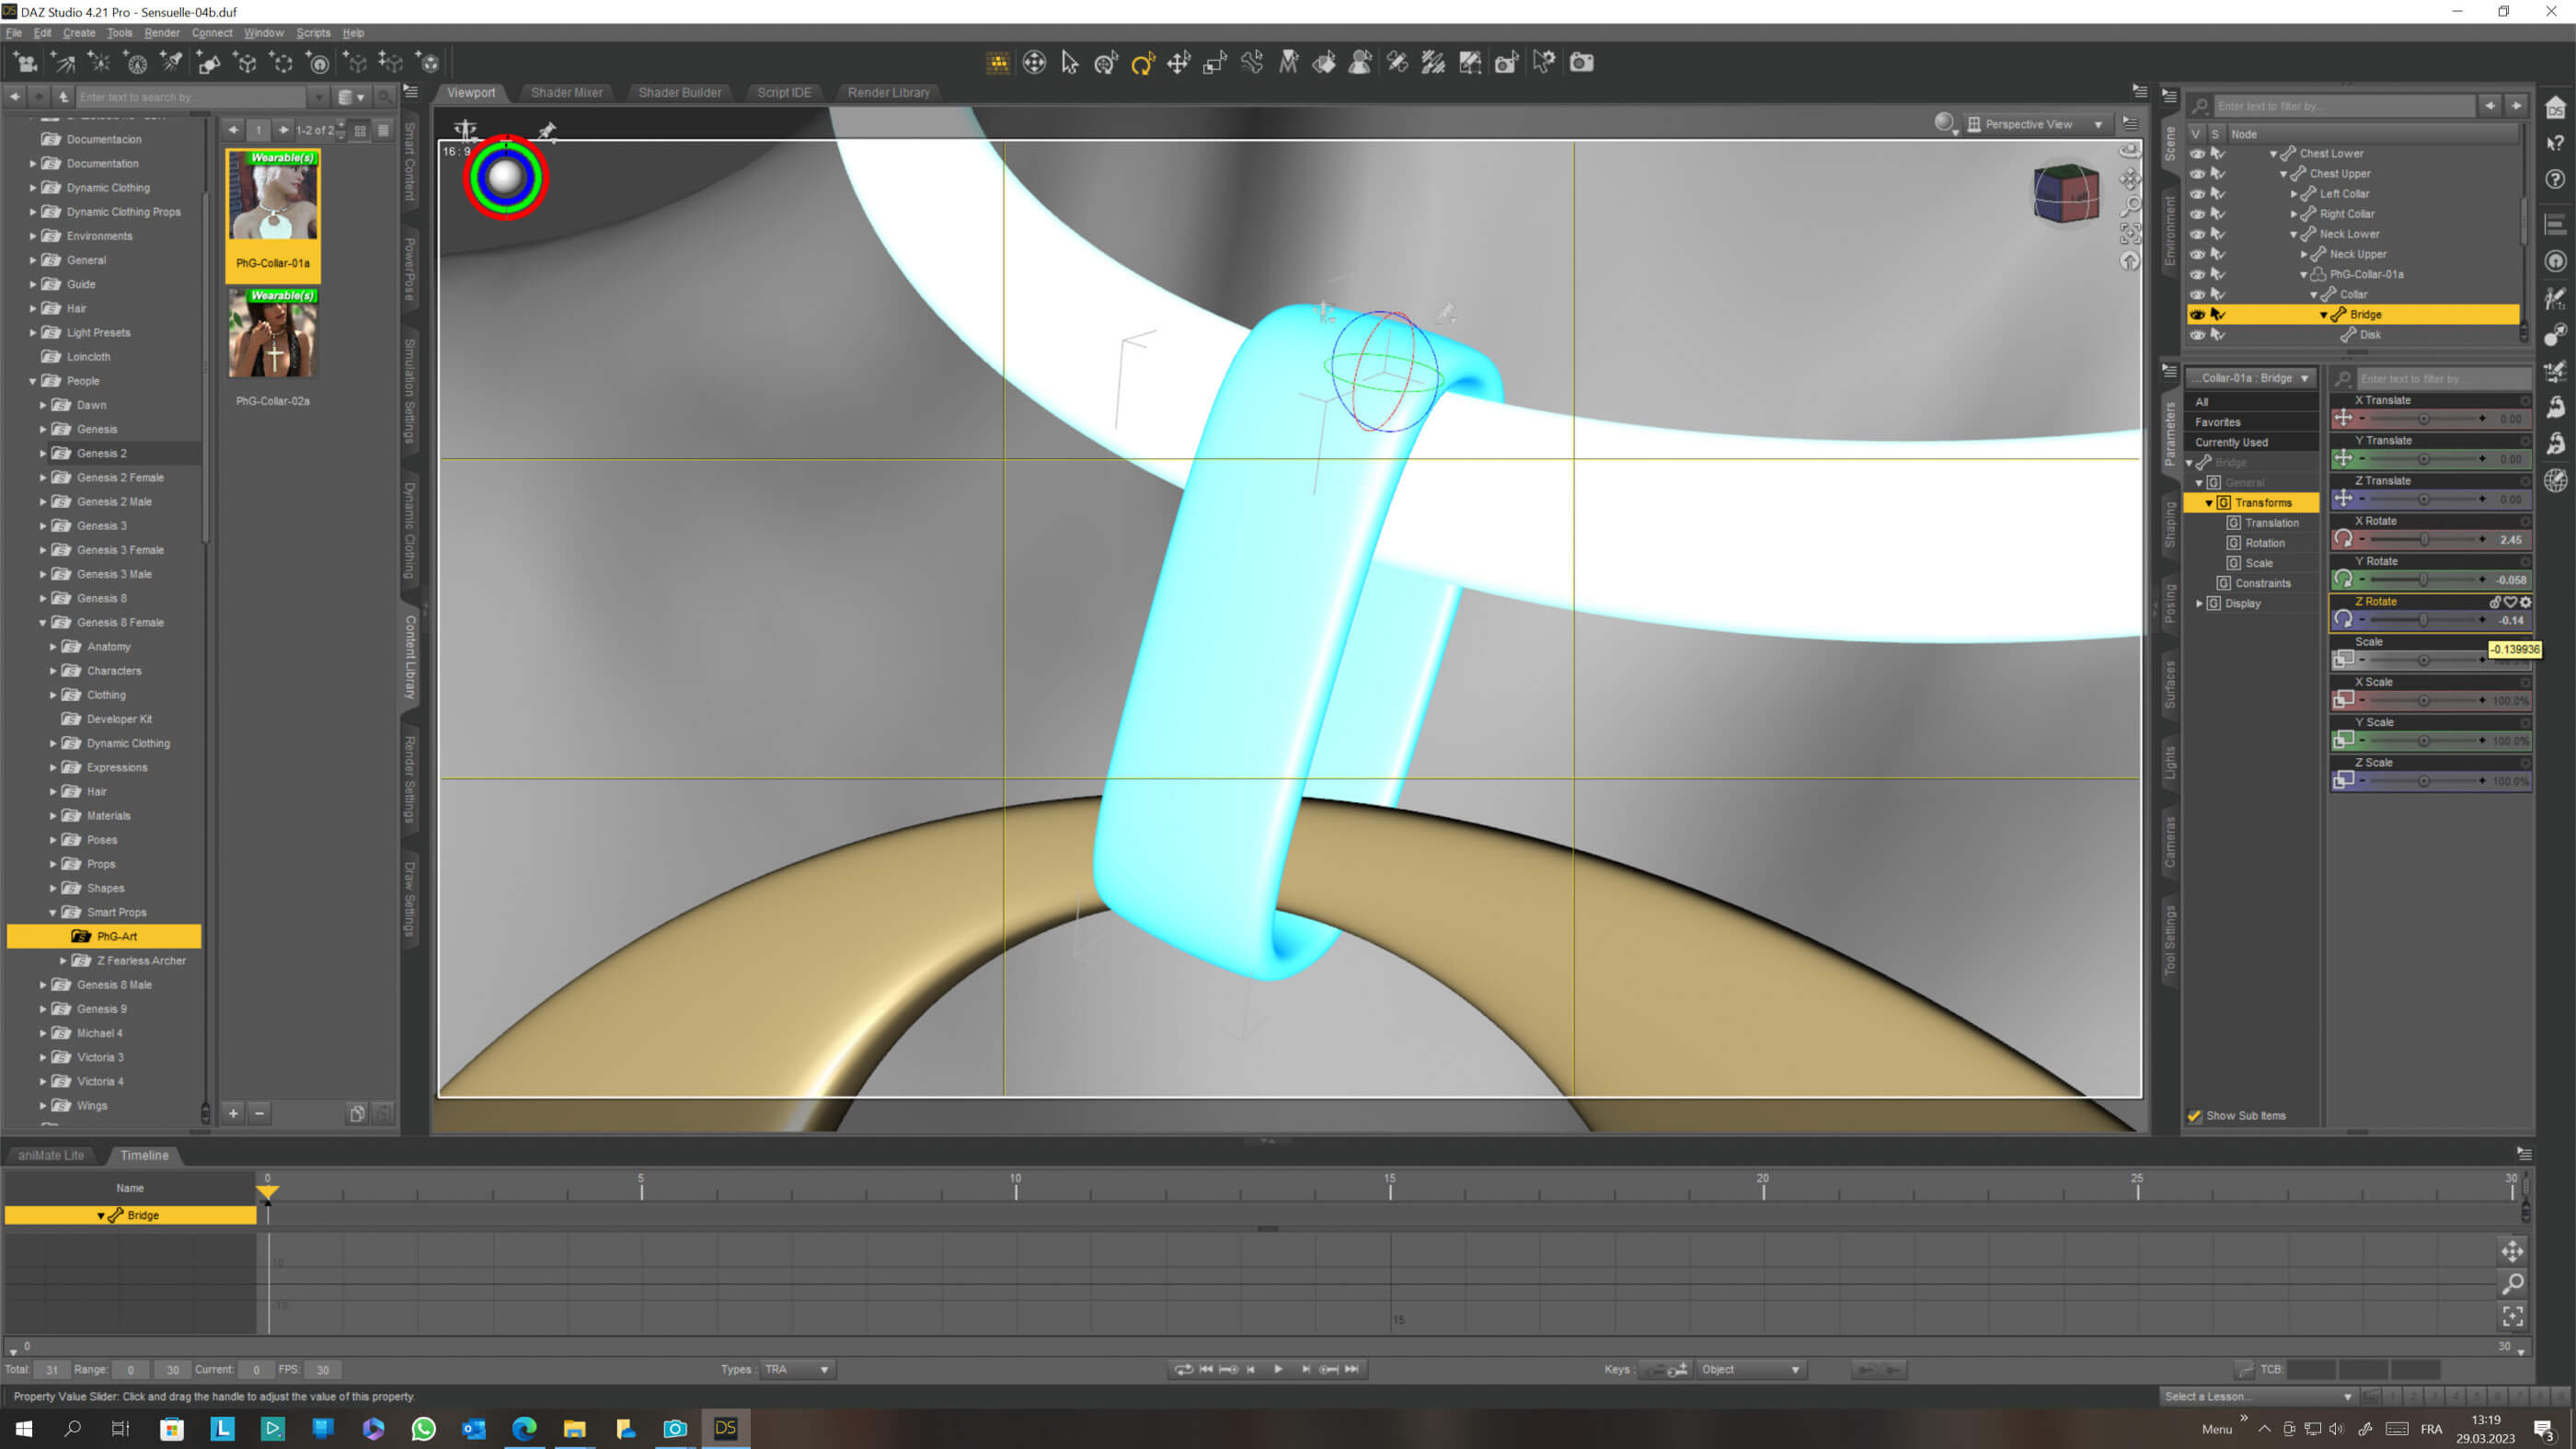Select the Scale tool
The image size is (2576, 1449).
point(1215,63)
